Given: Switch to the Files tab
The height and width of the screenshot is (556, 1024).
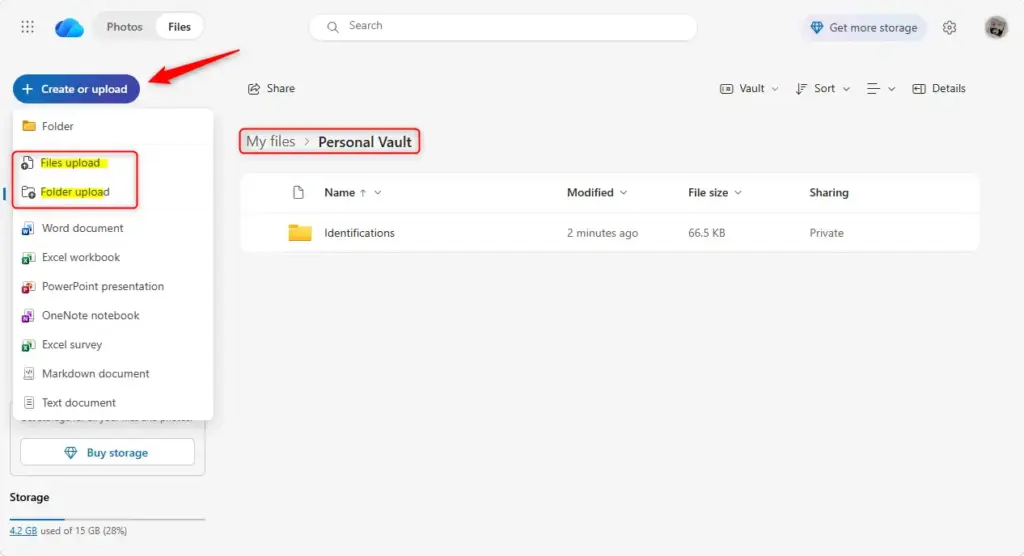Looking at the screenshot, I should (x=179, y=27).
